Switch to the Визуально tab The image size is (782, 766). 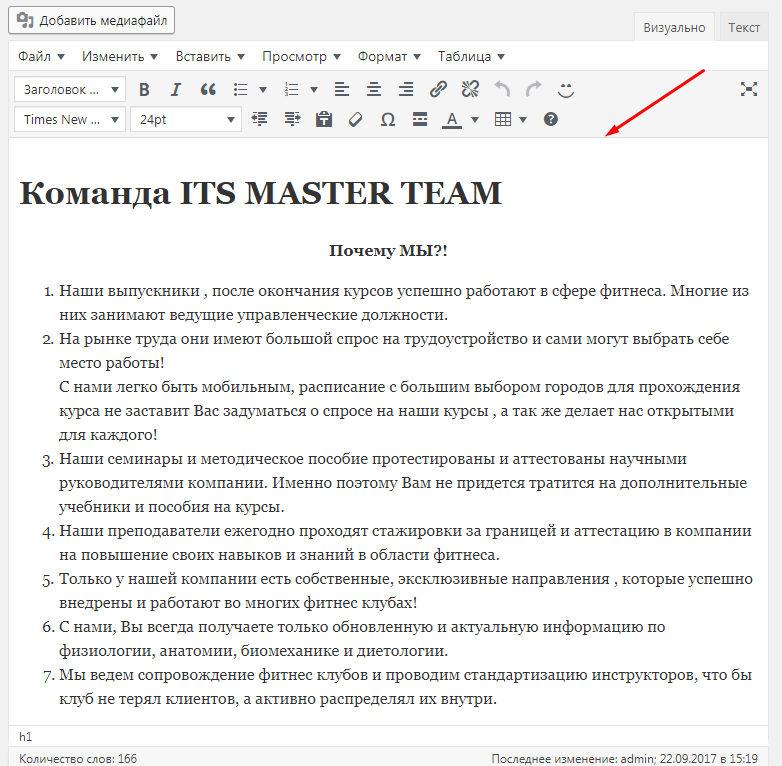(x=674, y=27)
